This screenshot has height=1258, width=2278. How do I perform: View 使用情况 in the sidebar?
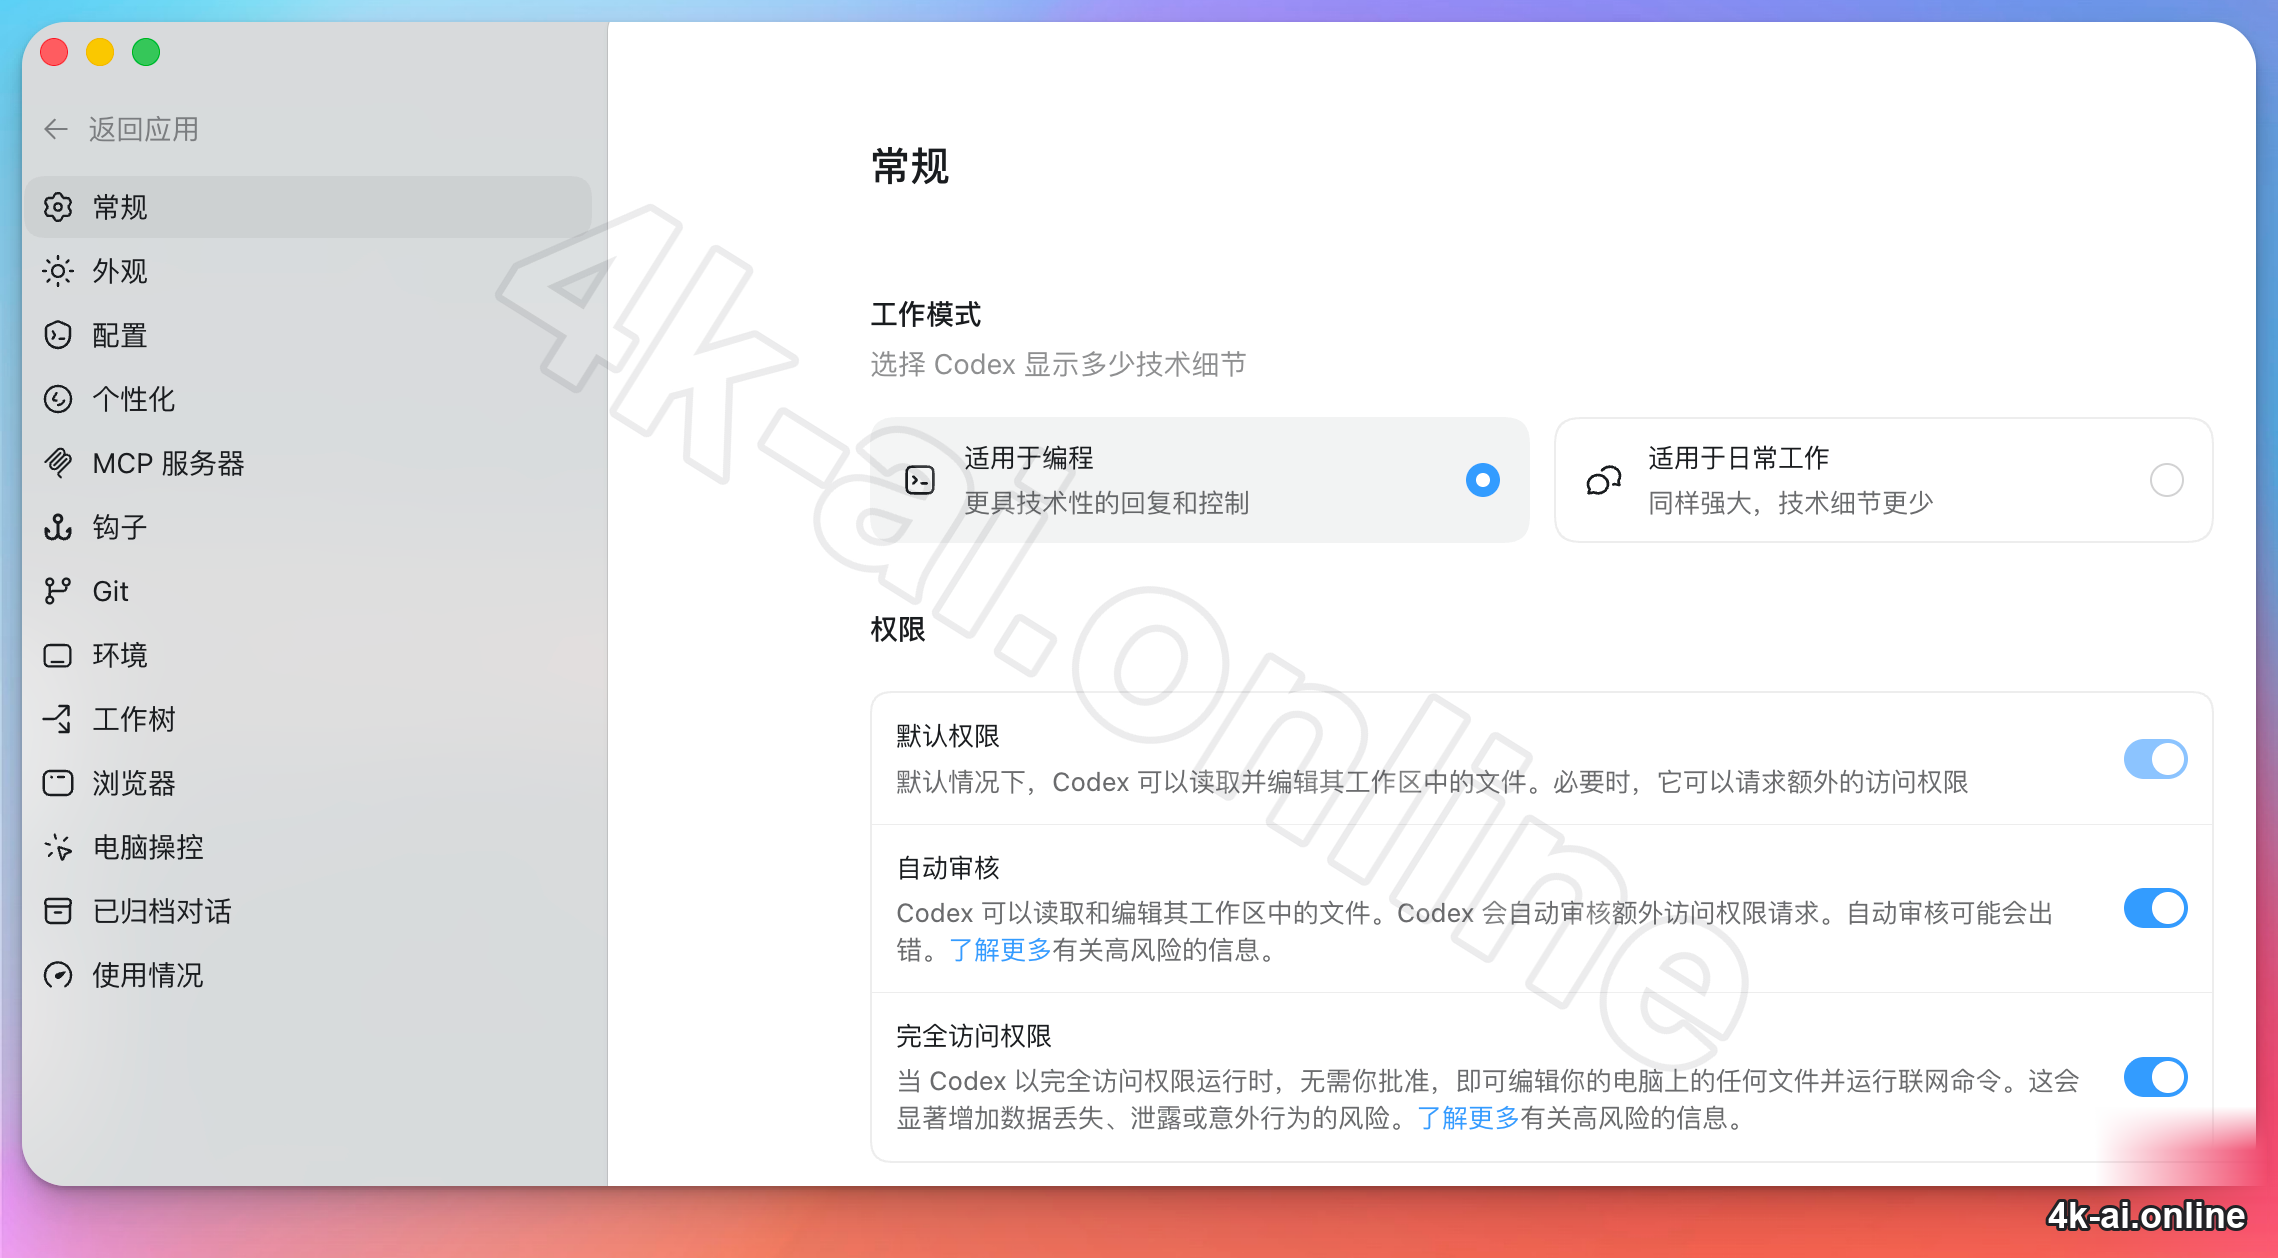pos(309,975)
